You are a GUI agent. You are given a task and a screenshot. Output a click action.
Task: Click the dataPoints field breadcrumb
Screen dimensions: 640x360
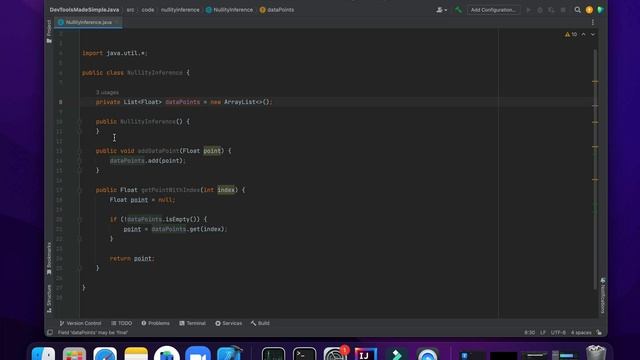click(277, 10)
